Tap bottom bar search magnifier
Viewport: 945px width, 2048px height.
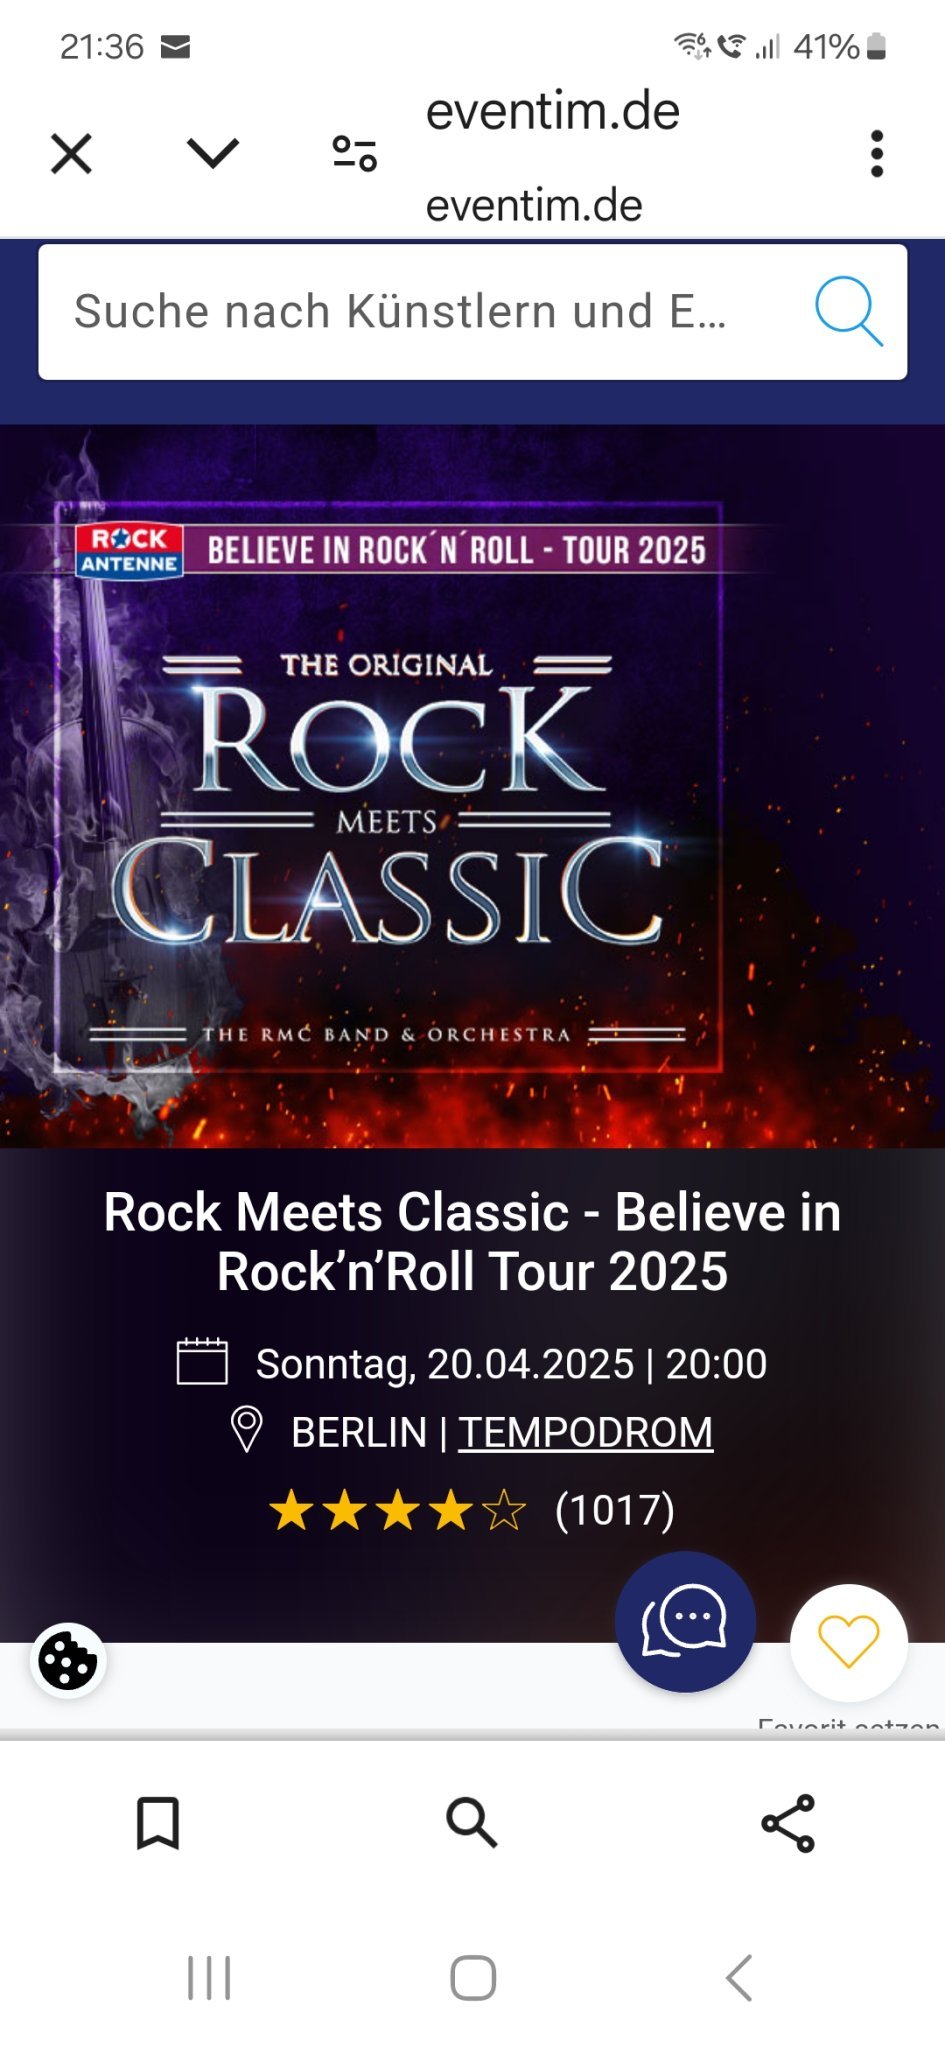tap(471, 1822)
